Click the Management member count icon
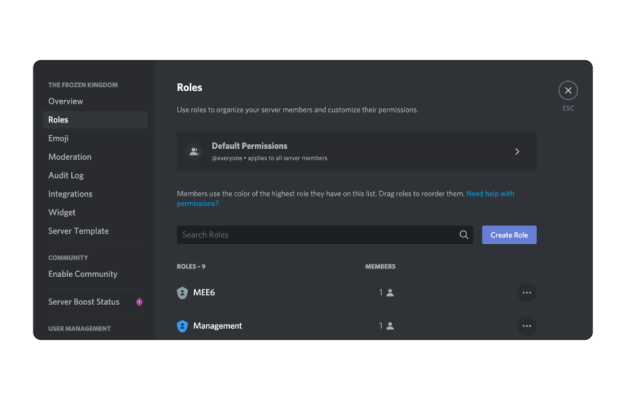The height and width of the screenshot is (400, 624). coord(390,326)
